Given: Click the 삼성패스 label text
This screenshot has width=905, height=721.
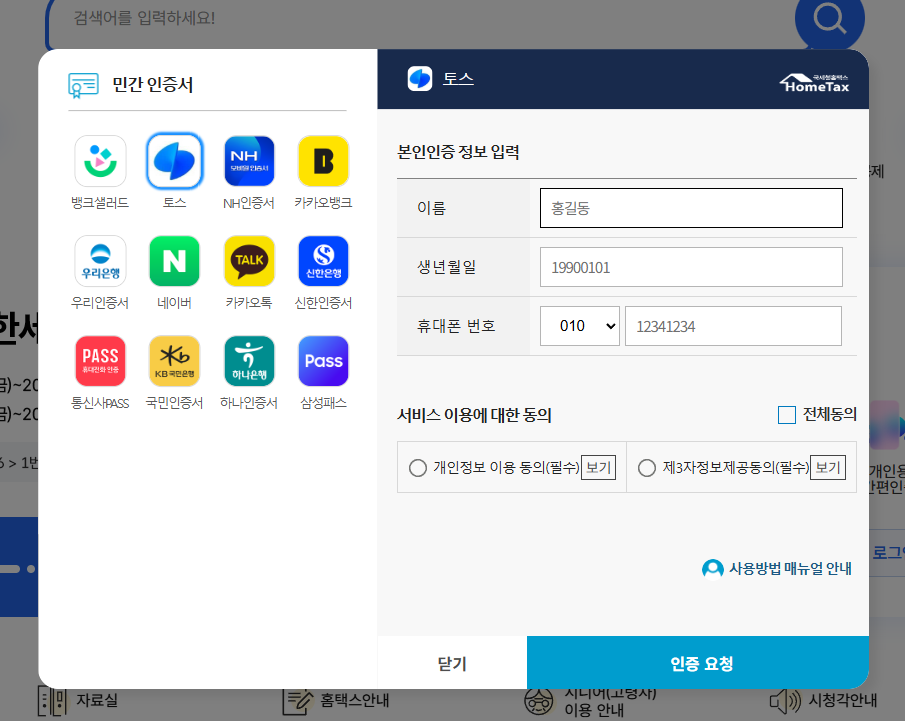Looking at the screenshot, I should coord(323,403).
